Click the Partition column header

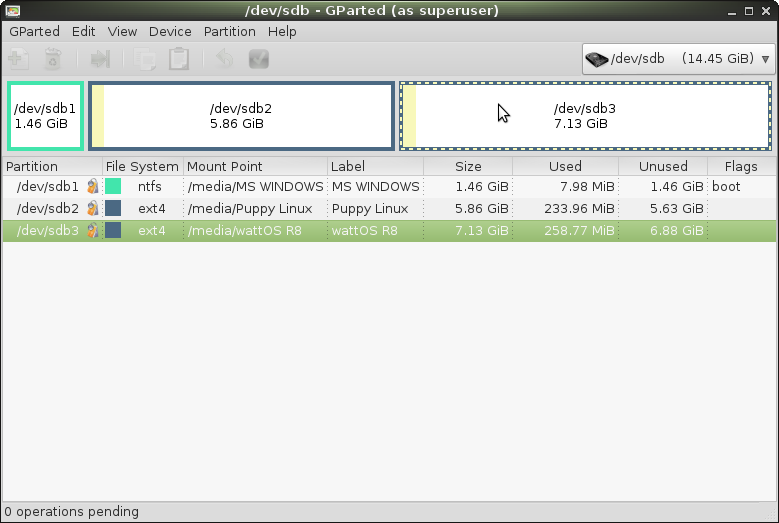click(52, 166)
